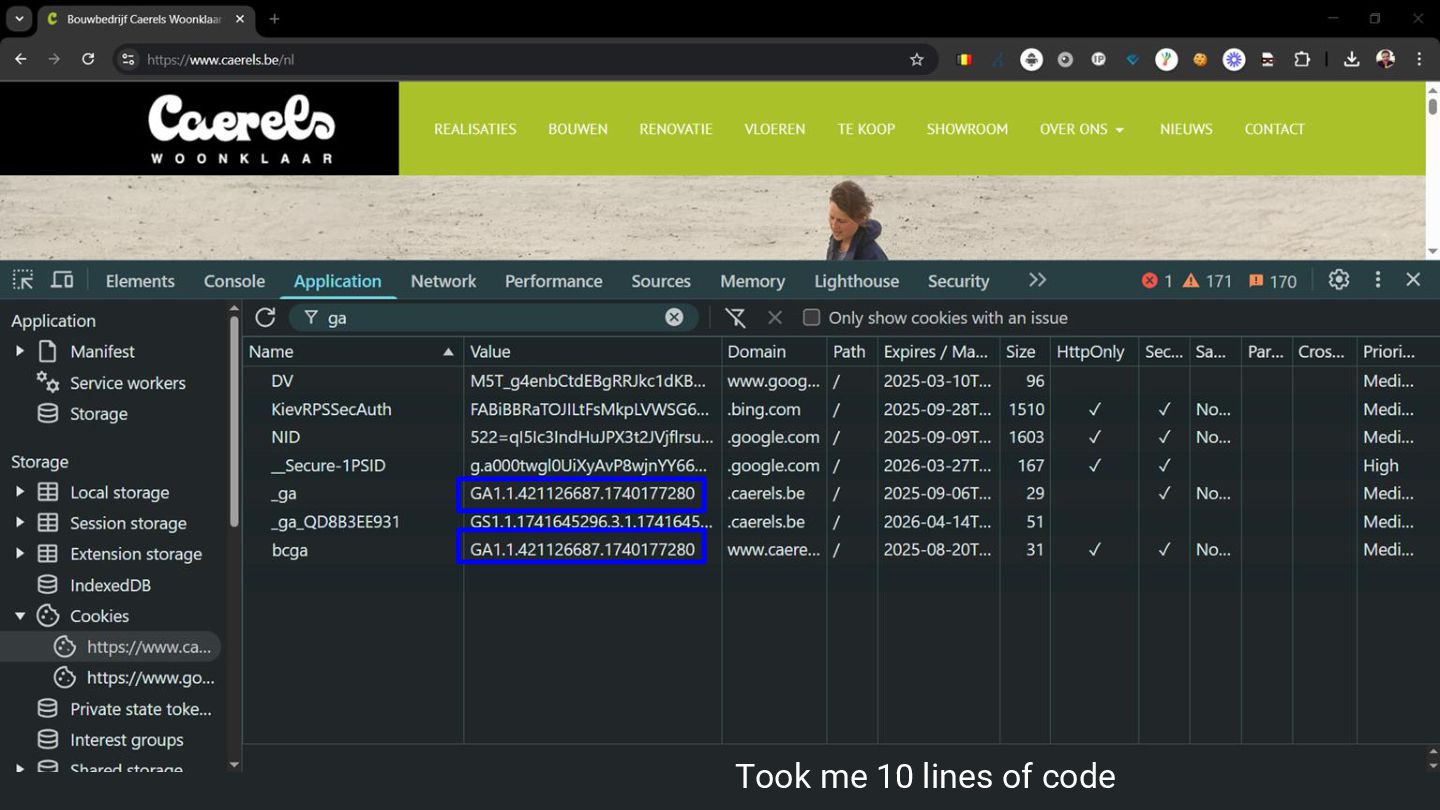Open the Performance tab
This screenshot has width=1440, height=810.
click(553, 281)
